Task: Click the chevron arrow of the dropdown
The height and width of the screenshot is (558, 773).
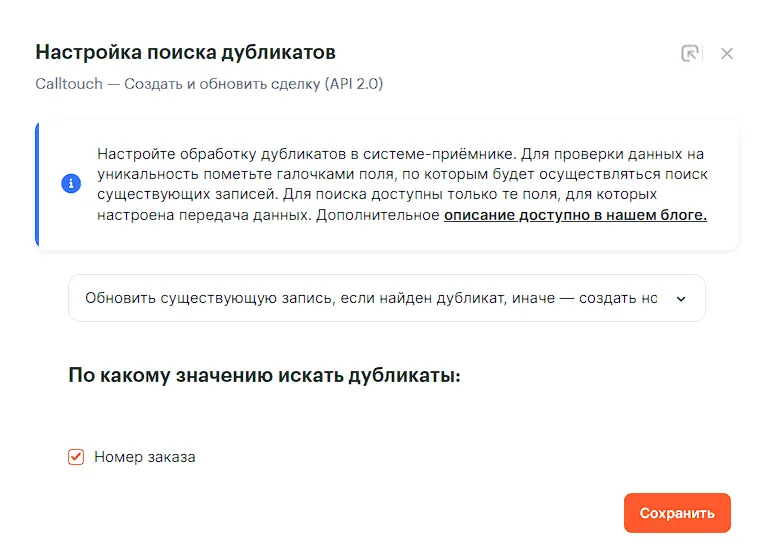Action: point(681,298)
